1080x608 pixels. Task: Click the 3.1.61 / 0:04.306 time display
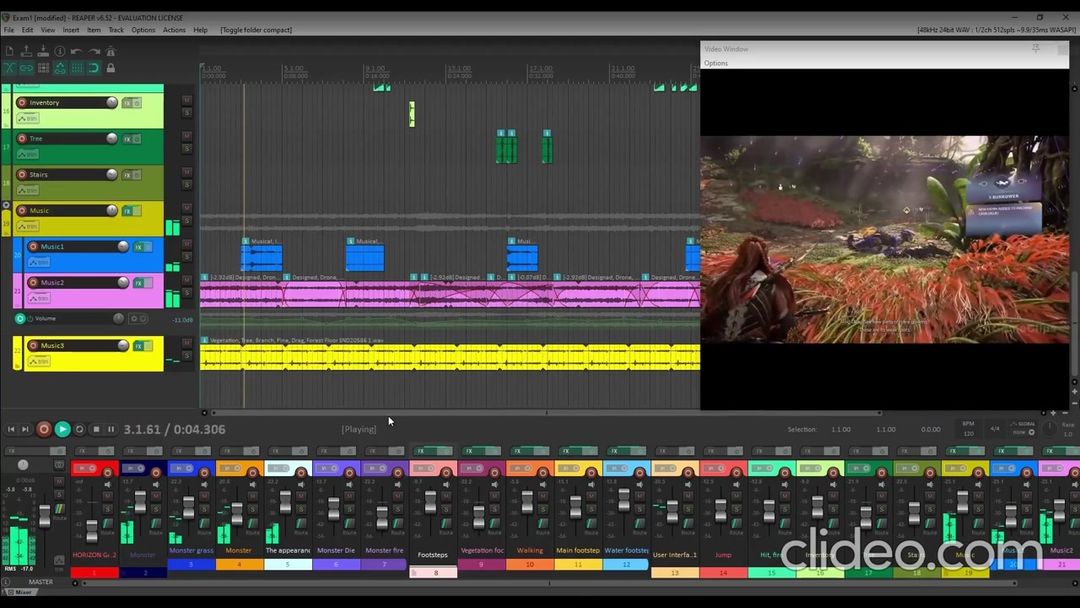pos(174,429)
